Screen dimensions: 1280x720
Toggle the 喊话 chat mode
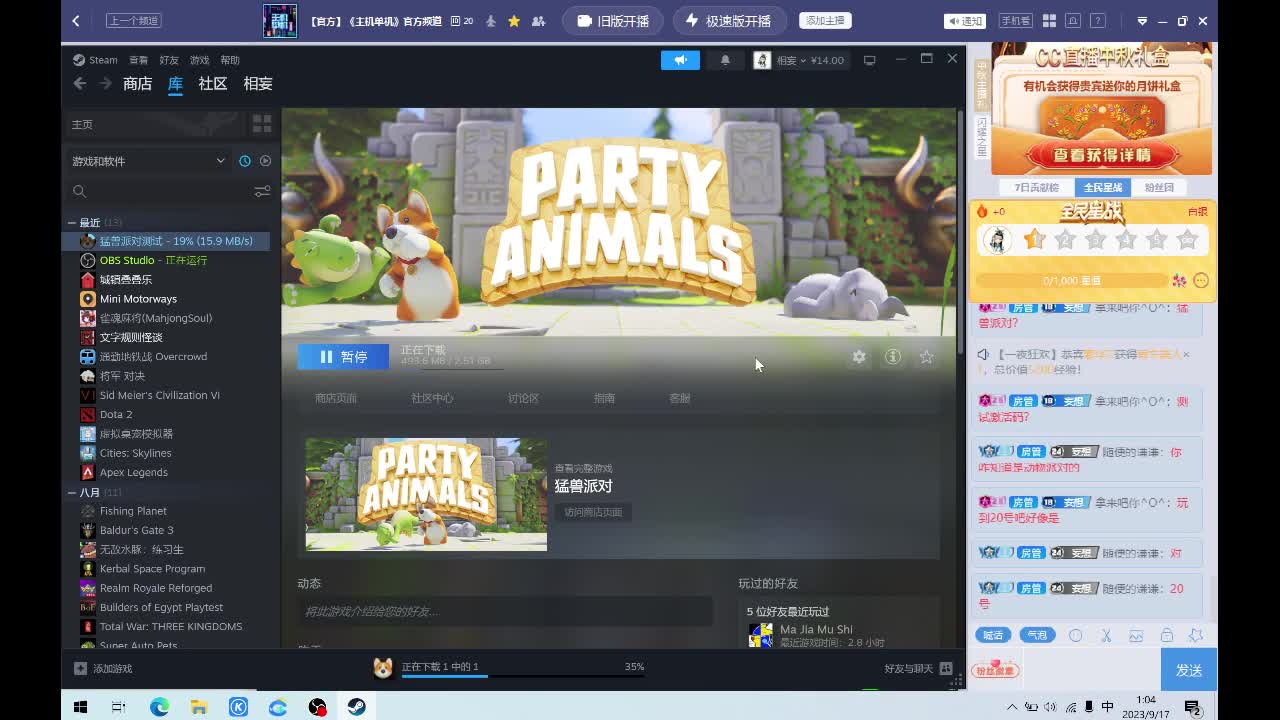tap(993, 635)
